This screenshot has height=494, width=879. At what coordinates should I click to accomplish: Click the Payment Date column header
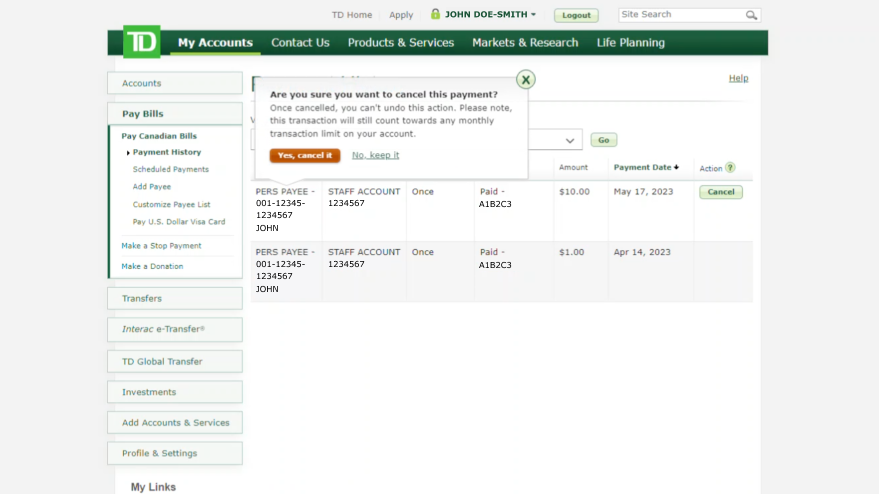(x=642, y=167)
